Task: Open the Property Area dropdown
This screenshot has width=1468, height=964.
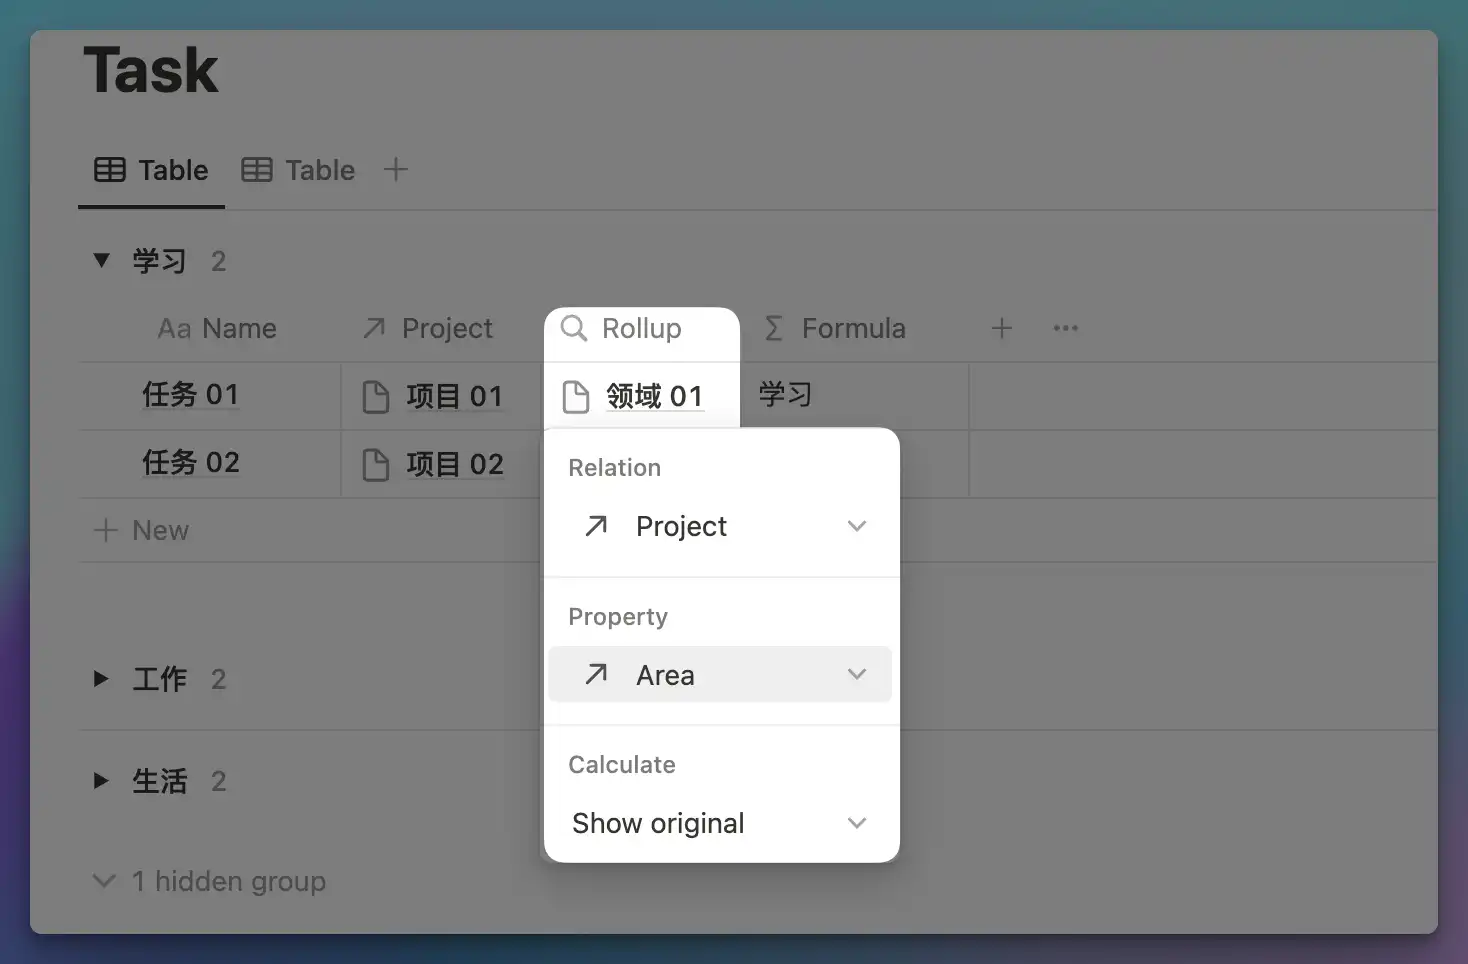Action: 720,675
